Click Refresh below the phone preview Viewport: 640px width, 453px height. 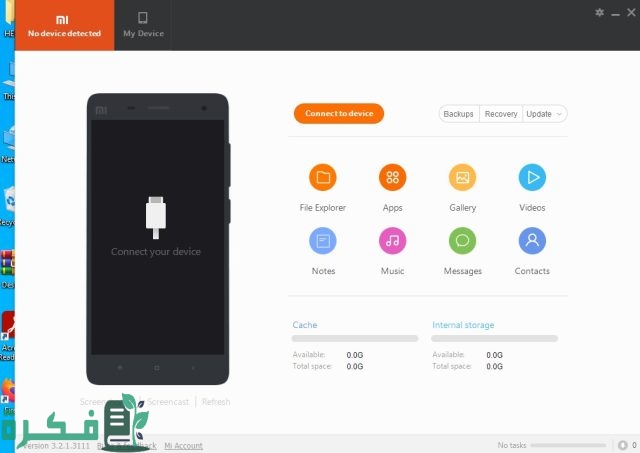215,402
